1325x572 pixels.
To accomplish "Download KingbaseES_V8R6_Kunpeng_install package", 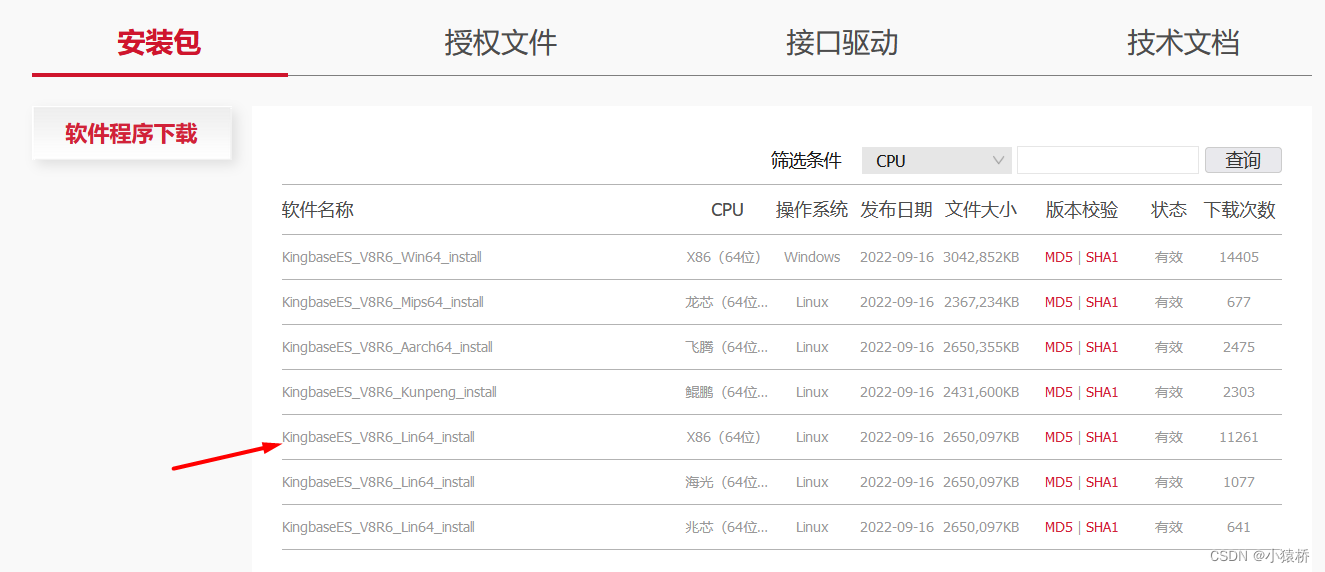I will pyautogui.click(x=389, y=392).
